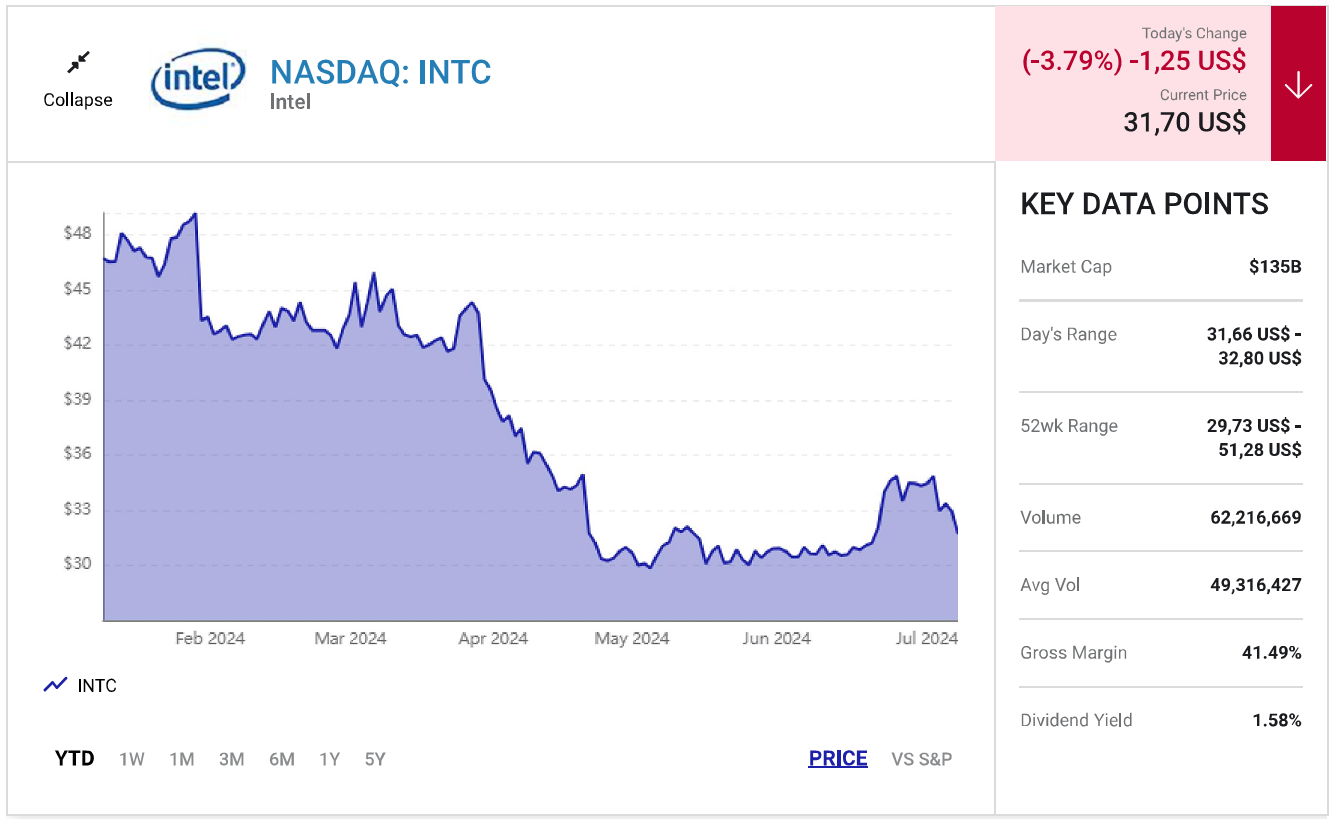The image size is (1329, 819).
Task: Display the 5Y time range
Action: tap(375, 759)
